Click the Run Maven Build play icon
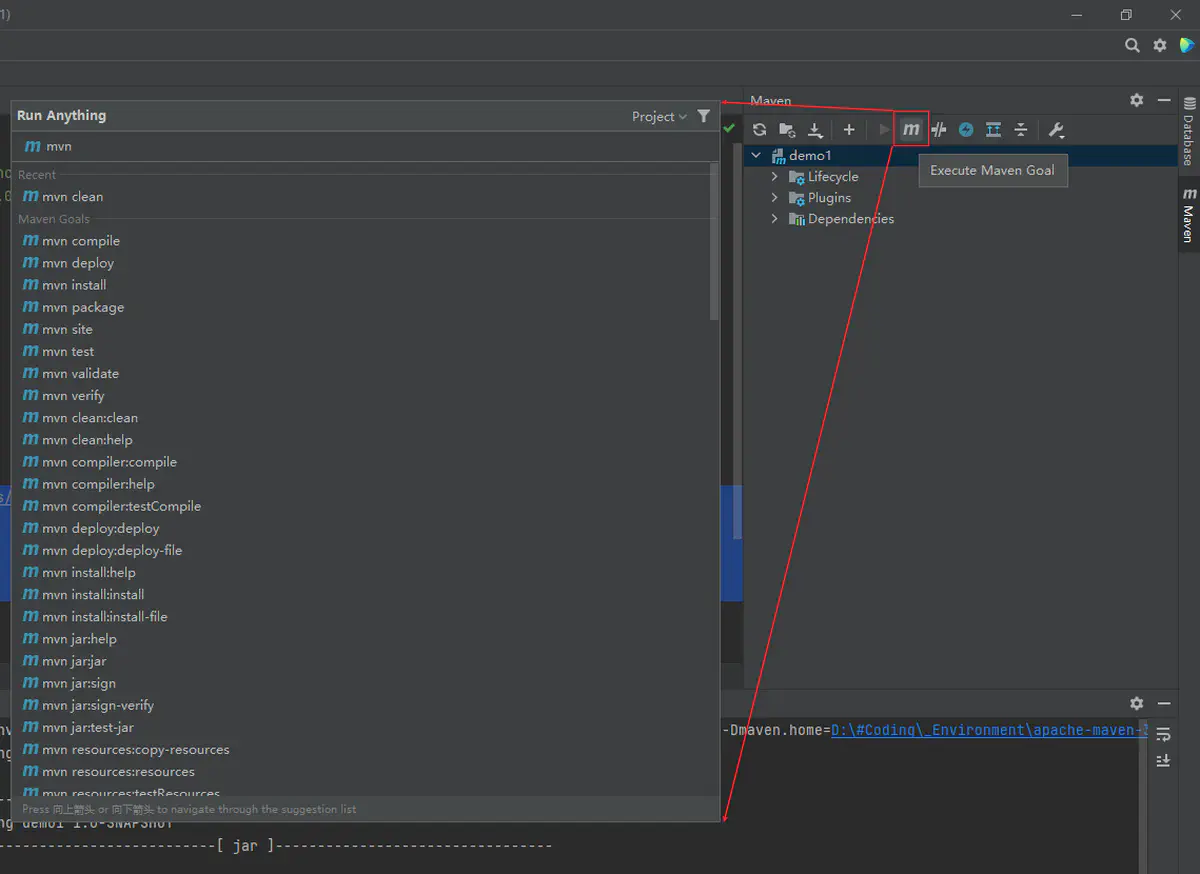Image resolution: width=1200 pixels, height=874 pixels. [884, 130]
